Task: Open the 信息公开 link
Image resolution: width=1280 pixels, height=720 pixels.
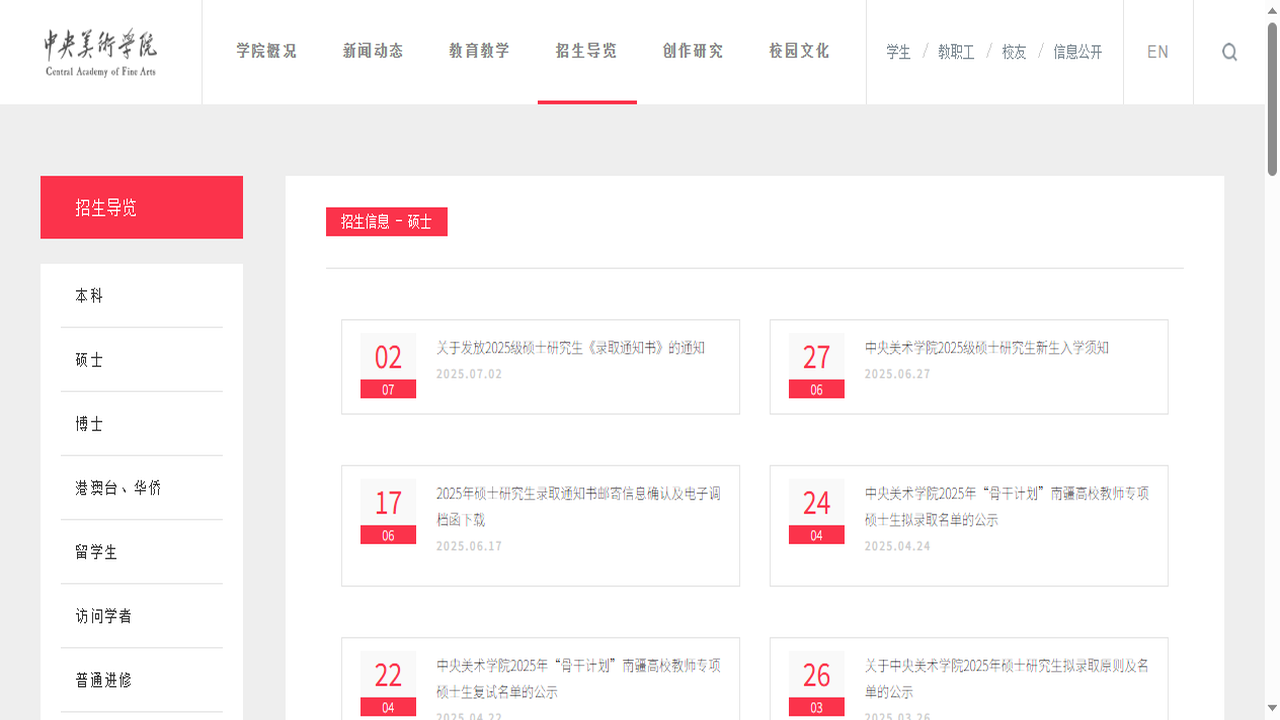Action: pyautogui.click(x=1076, y=52)
